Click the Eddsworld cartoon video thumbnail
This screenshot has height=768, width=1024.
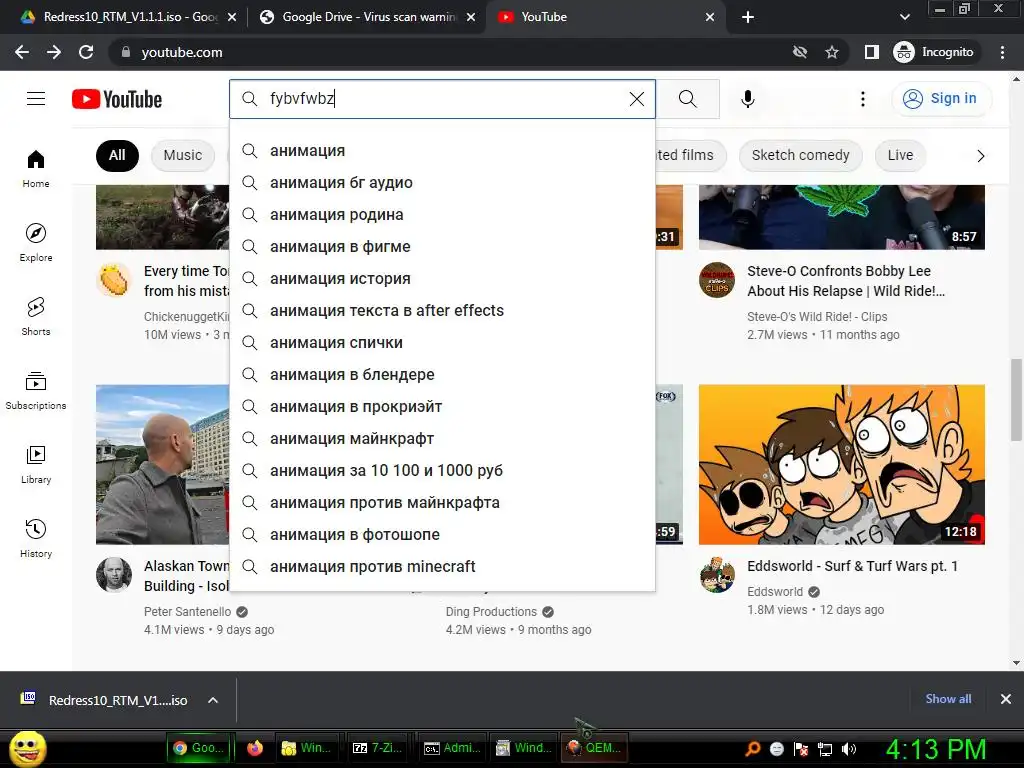coord(842,464)
